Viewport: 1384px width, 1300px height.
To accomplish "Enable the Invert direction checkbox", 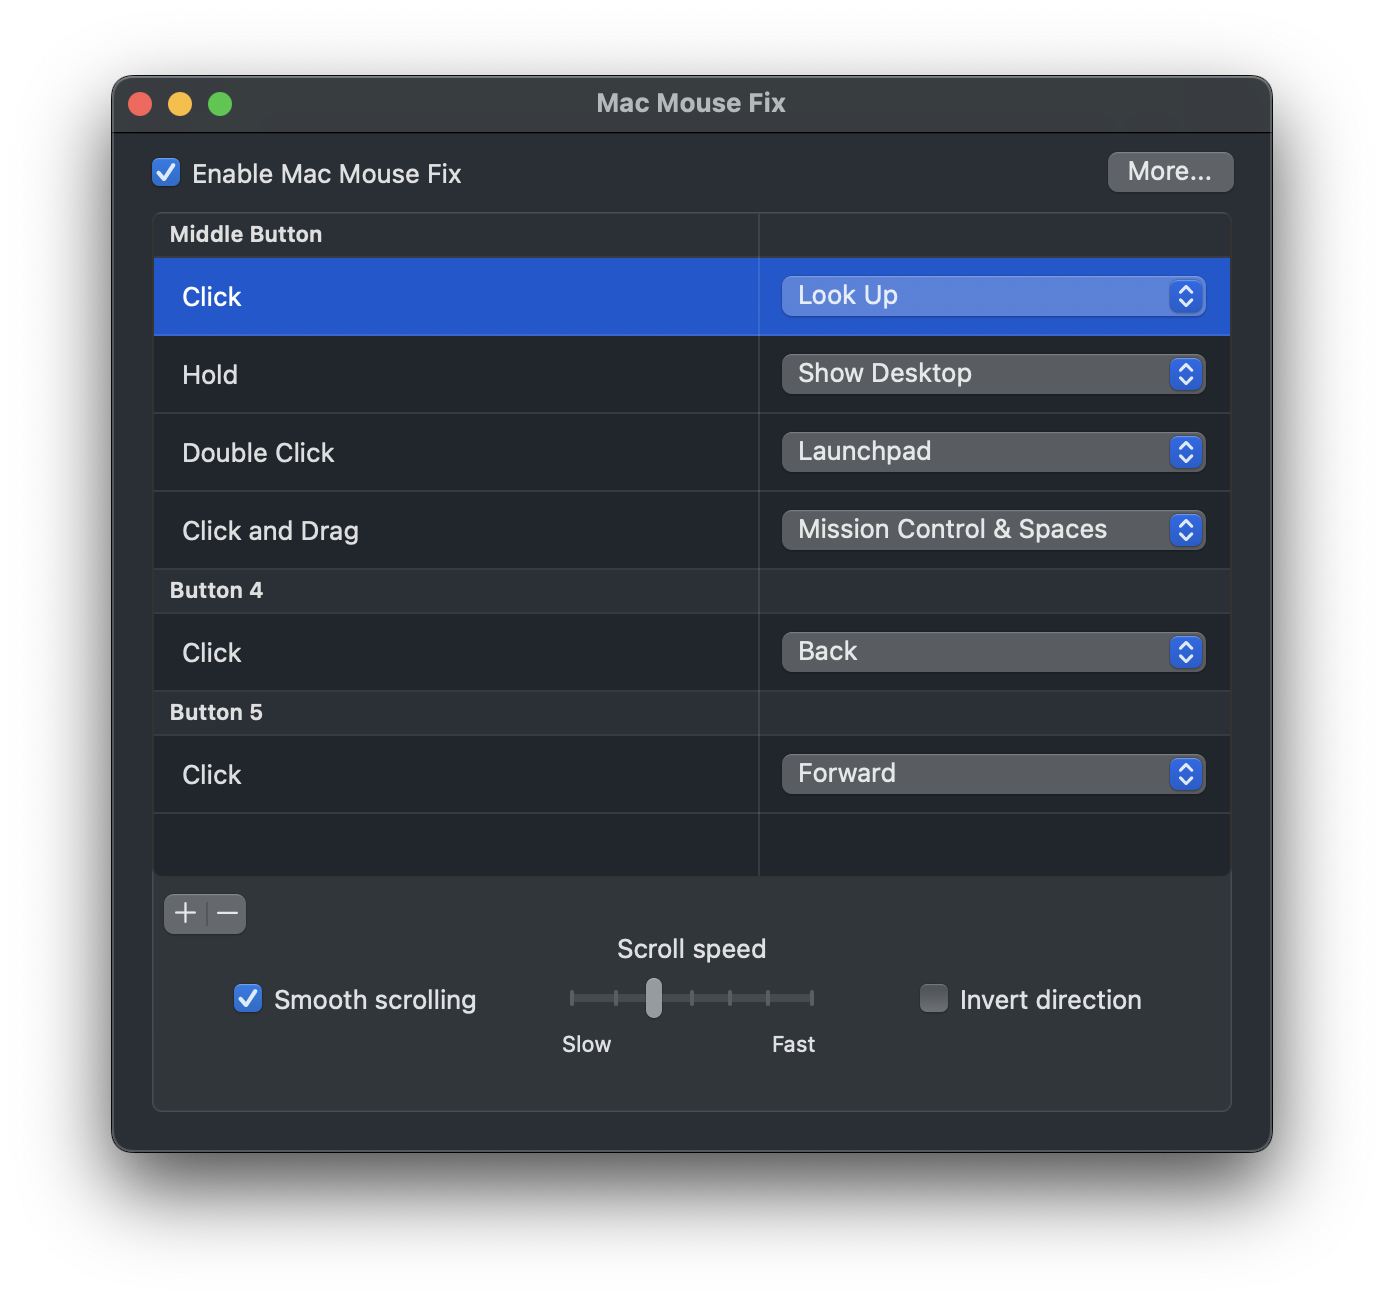I will tap(934, 998).
